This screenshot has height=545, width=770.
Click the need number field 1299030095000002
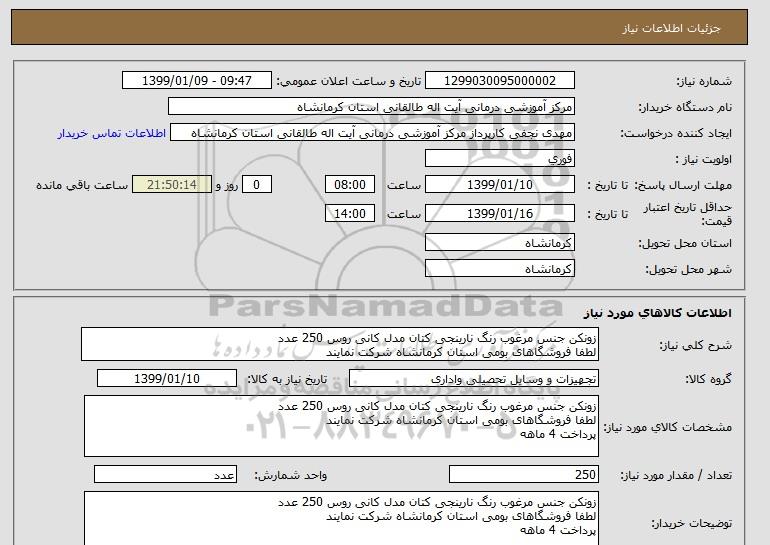(x=499, y=81)
